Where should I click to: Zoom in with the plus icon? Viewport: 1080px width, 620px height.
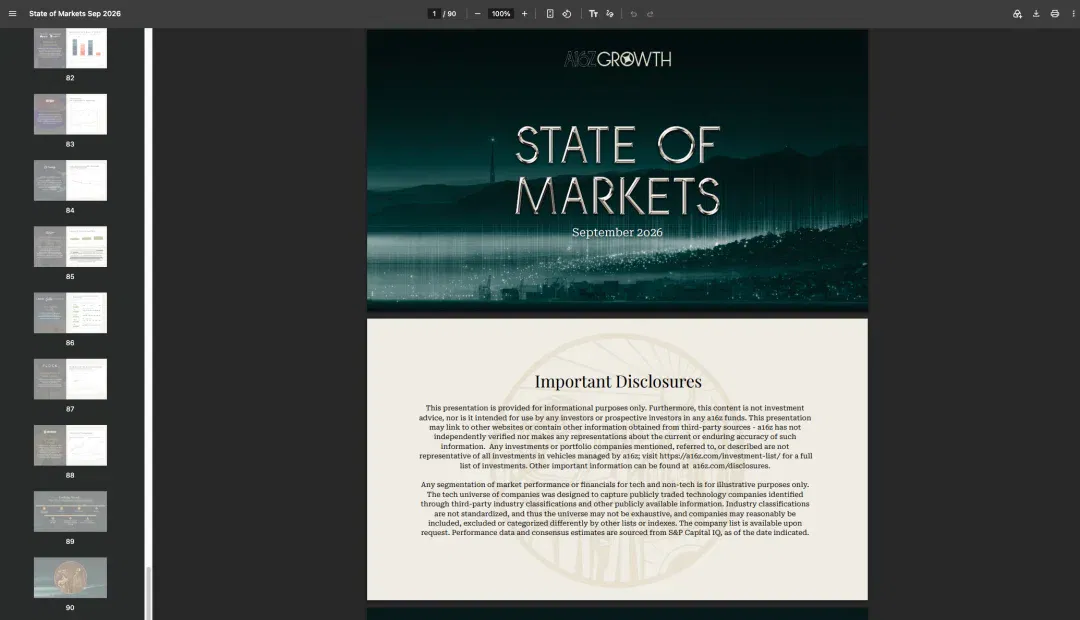click(524, 14)
